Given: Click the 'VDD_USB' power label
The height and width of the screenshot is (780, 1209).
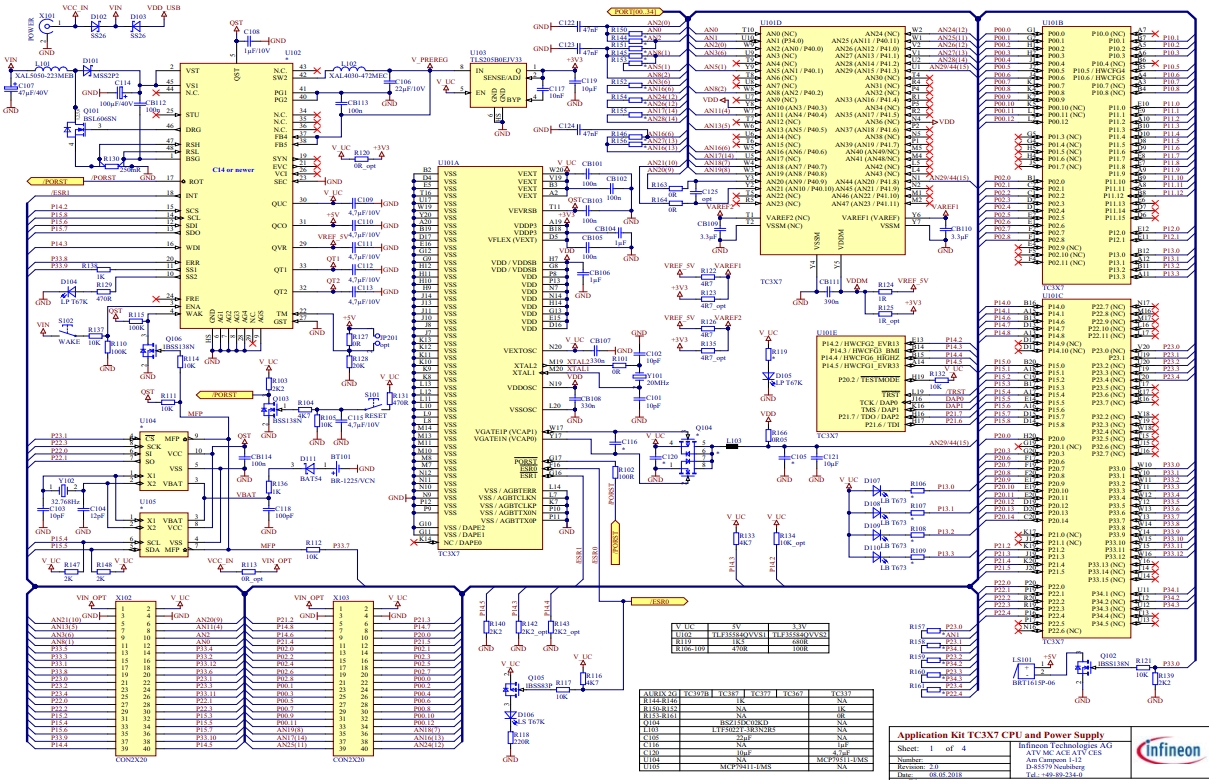Looking at the screenshot, I should 164,6.
